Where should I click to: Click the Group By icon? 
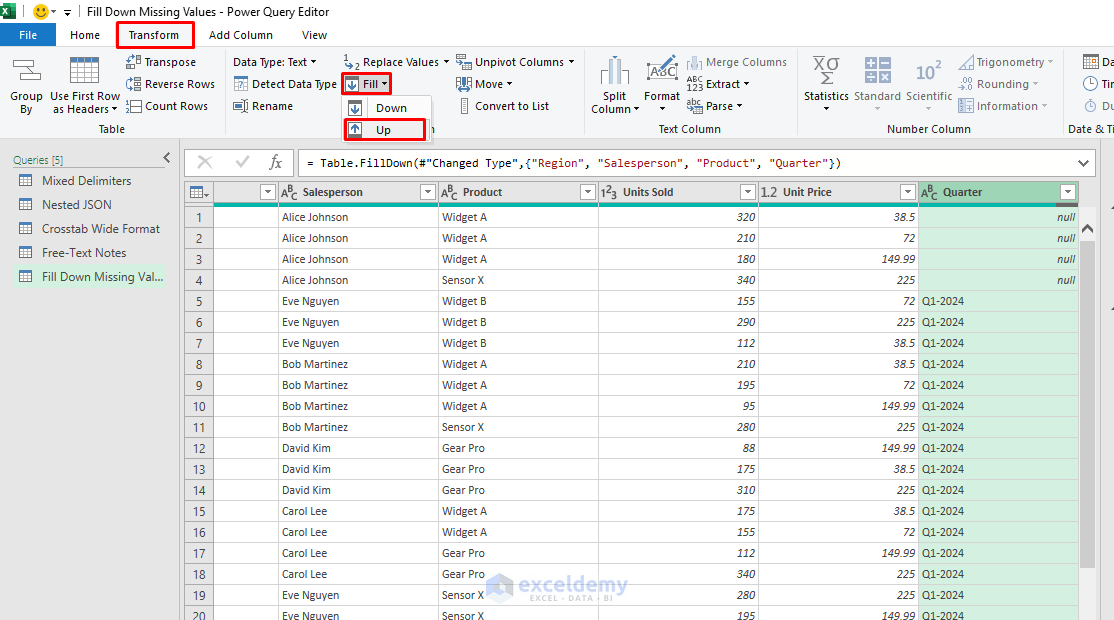tap(26, 72)
